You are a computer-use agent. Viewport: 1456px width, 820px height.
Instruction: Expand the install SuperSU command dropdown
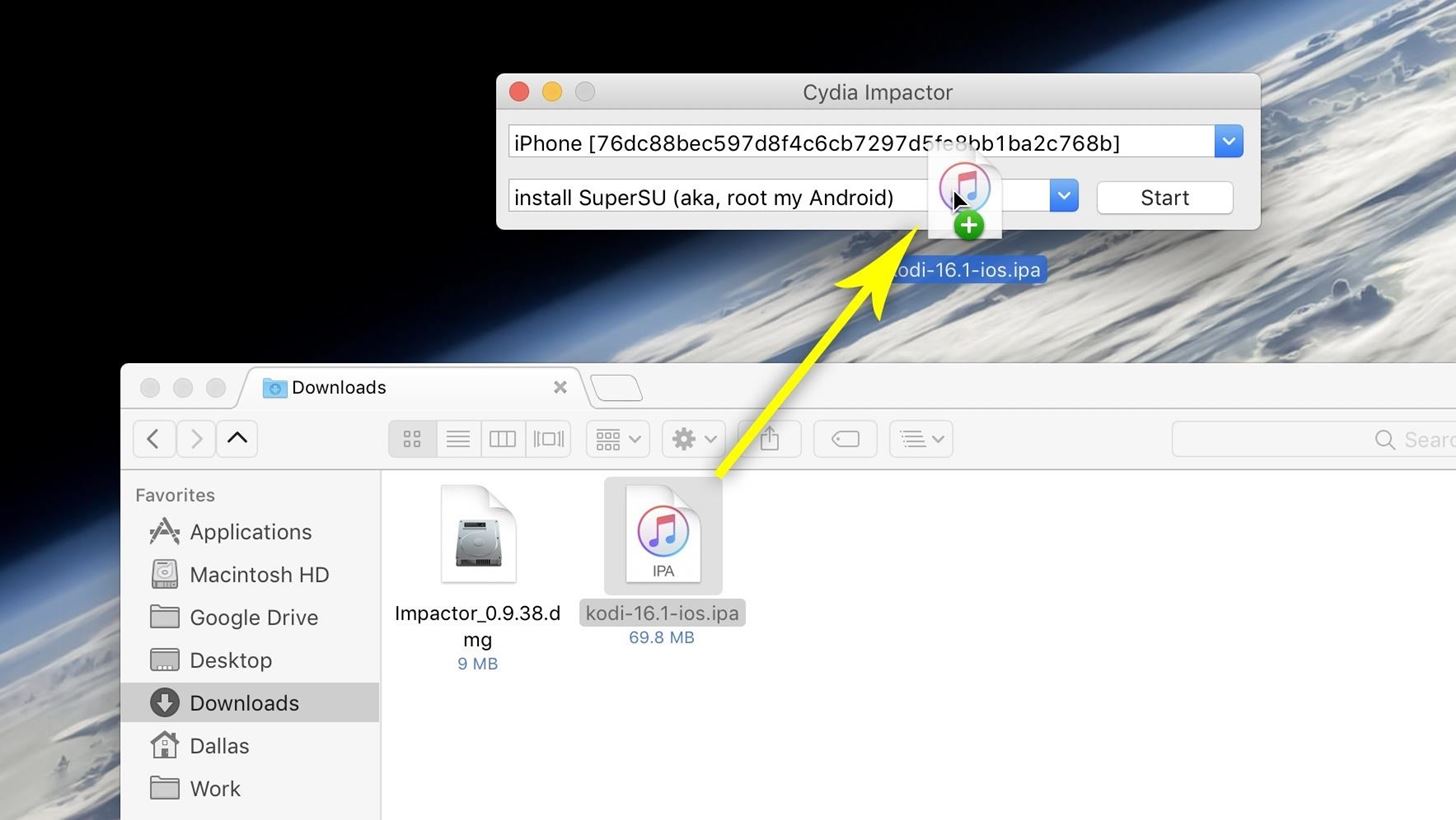tap(1064, 196)
